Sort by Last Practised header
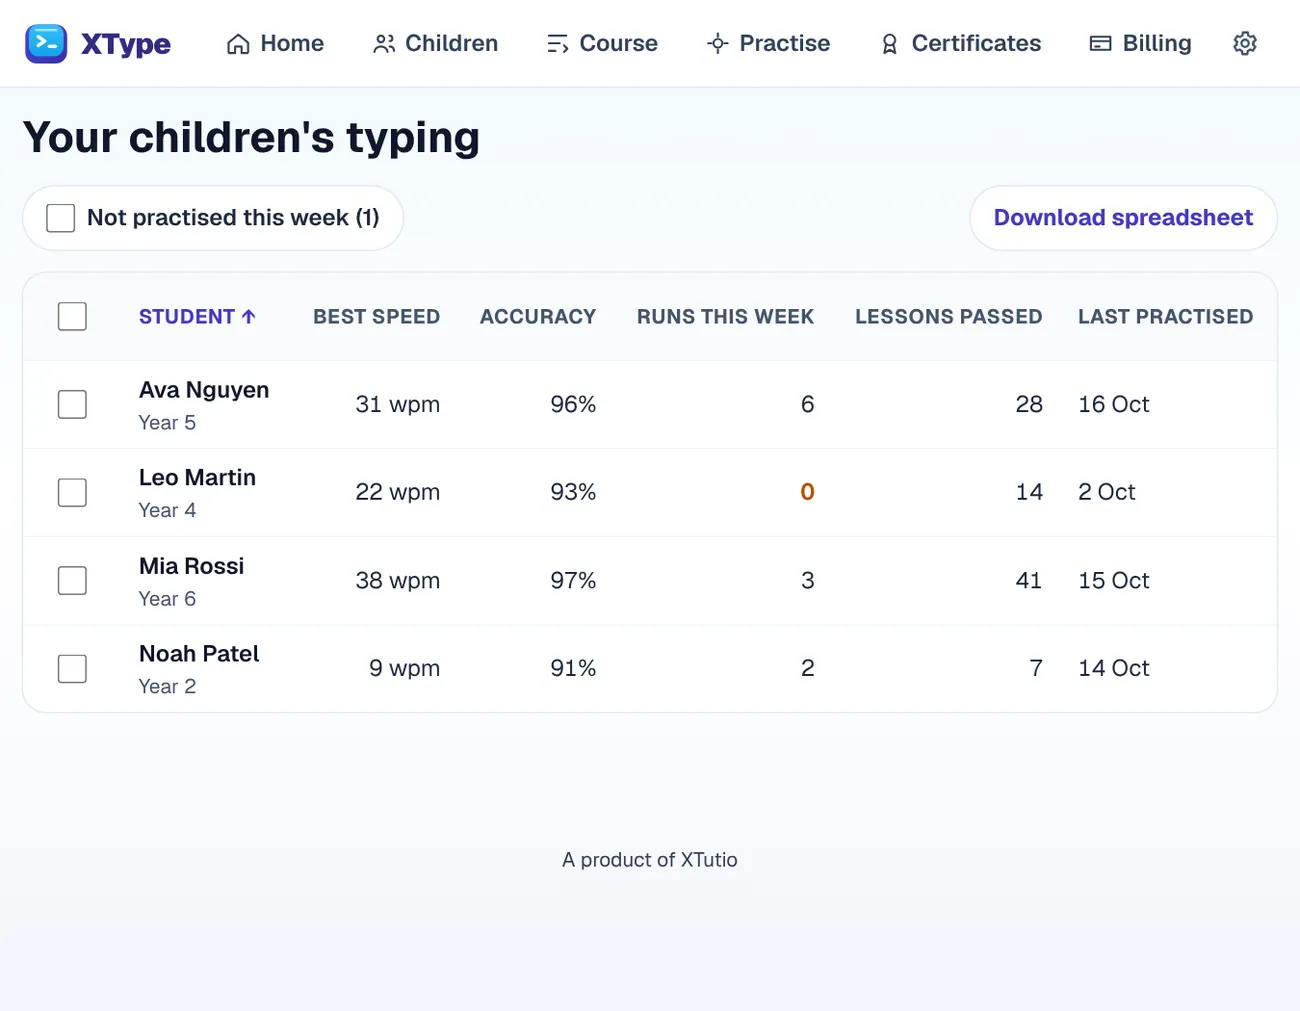1300x1011 pixels. tap(1165, 317)
